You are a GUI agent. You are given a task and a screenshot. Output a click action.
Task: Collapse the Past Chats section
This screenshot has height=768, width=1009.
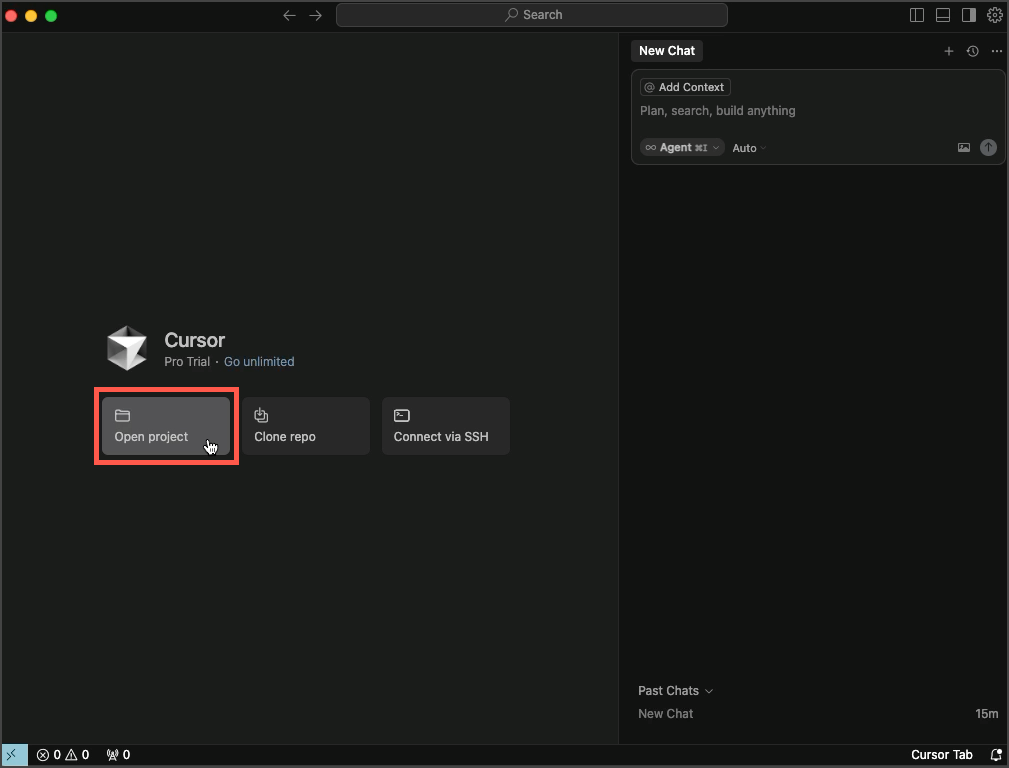(x=675, y=691)
